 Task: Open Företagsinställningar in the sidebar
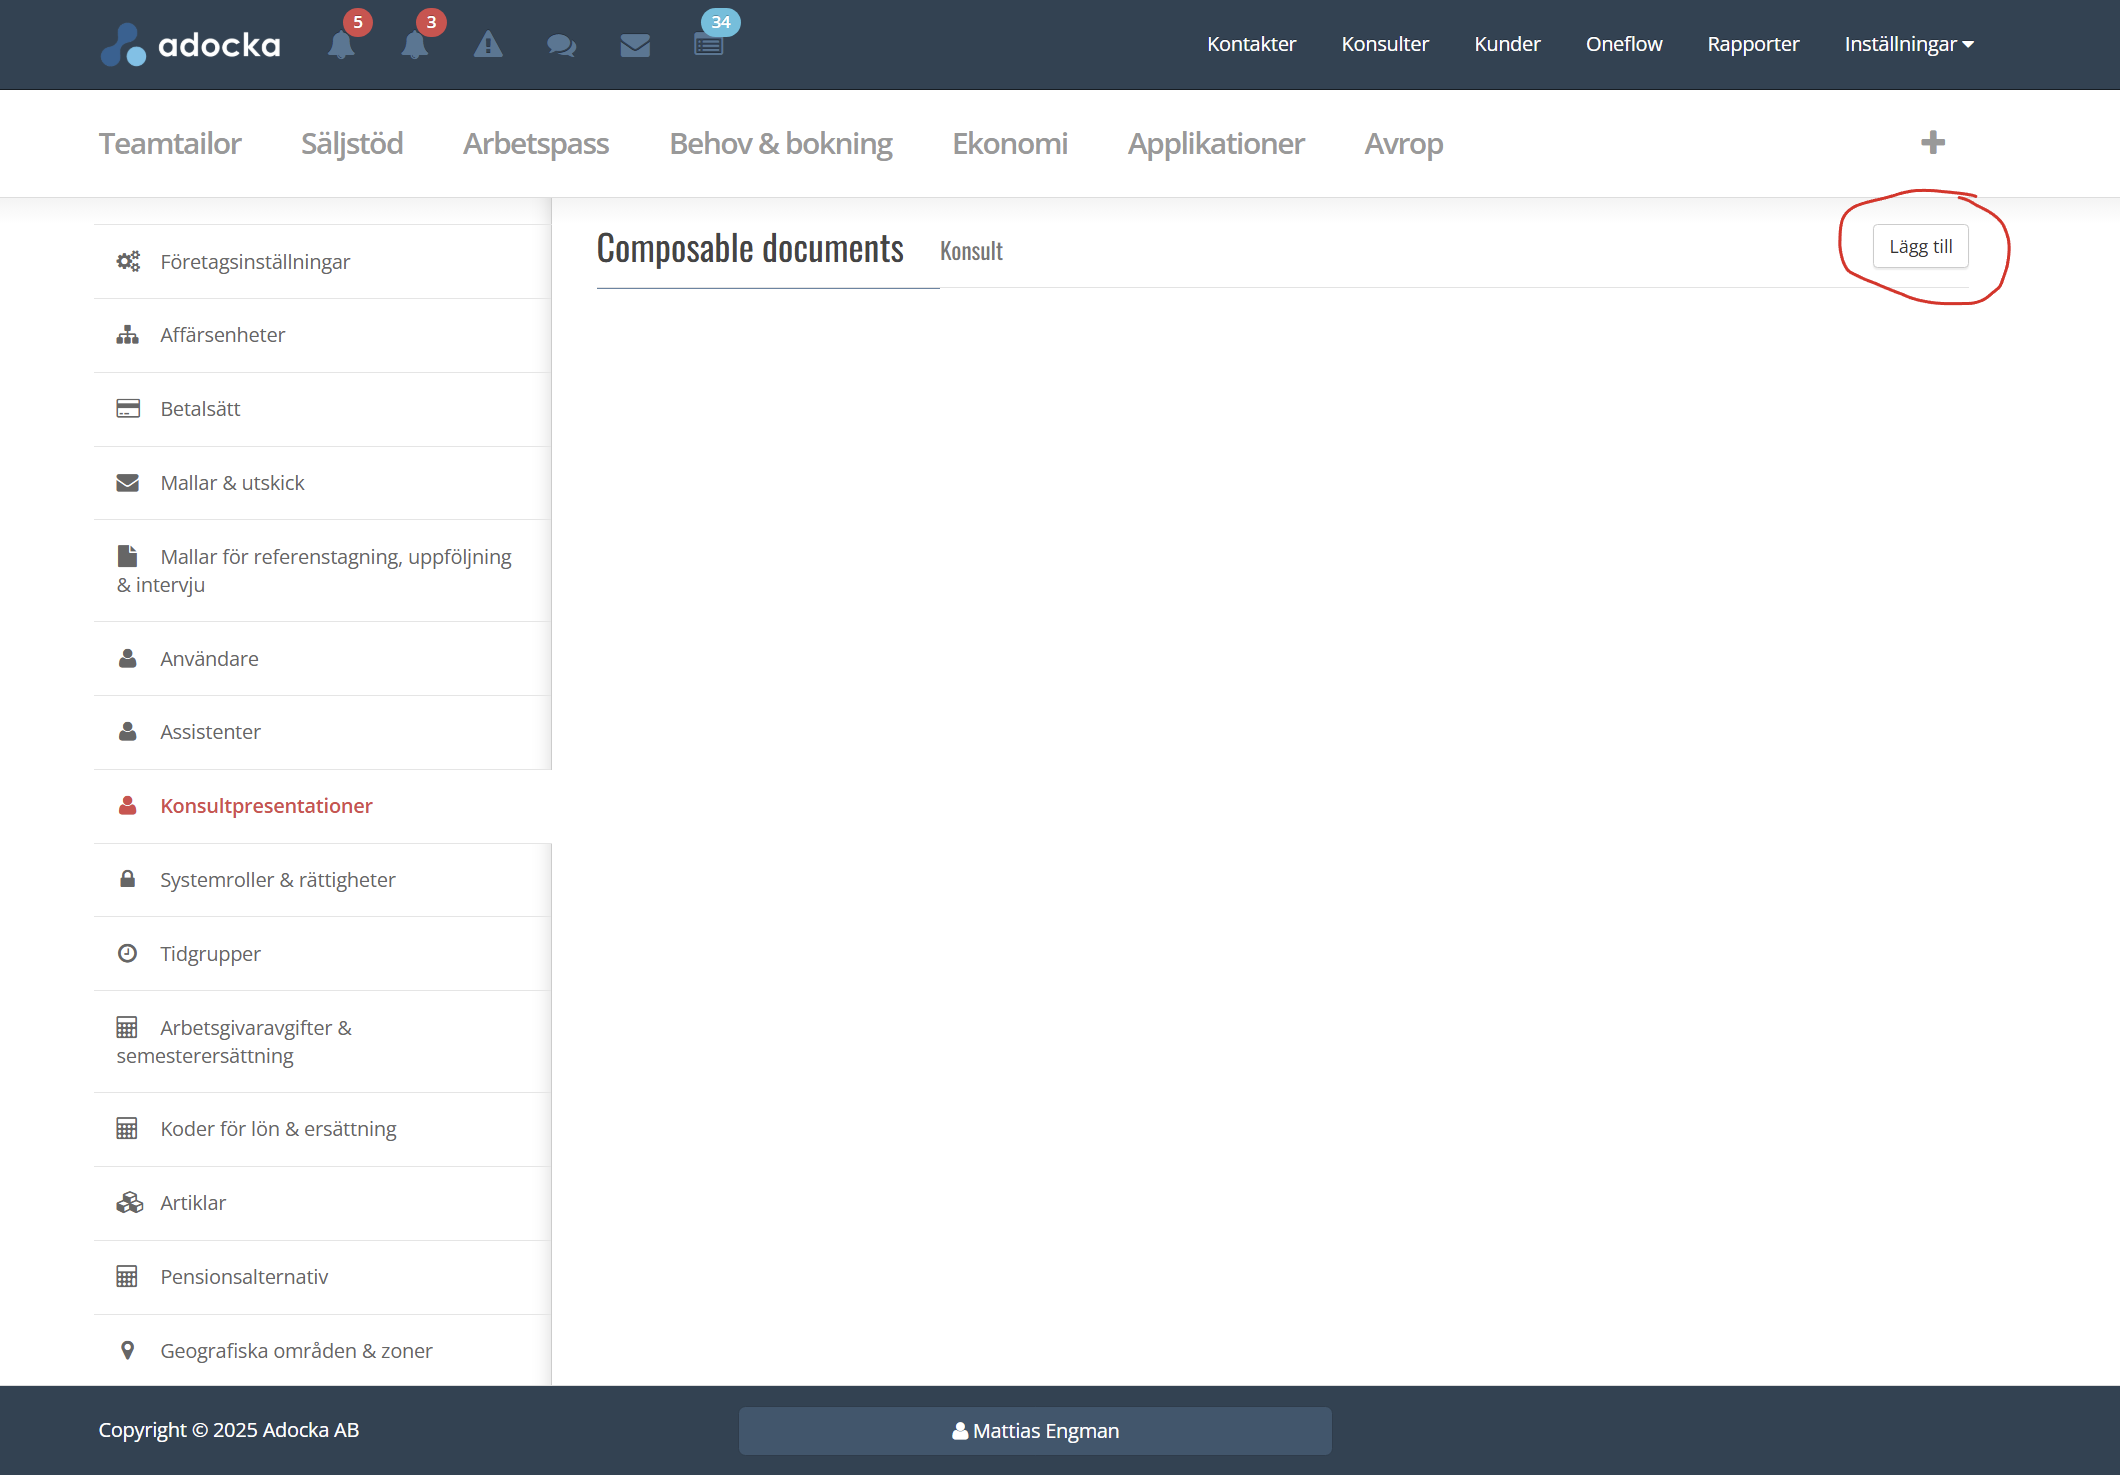click(255, 262)
